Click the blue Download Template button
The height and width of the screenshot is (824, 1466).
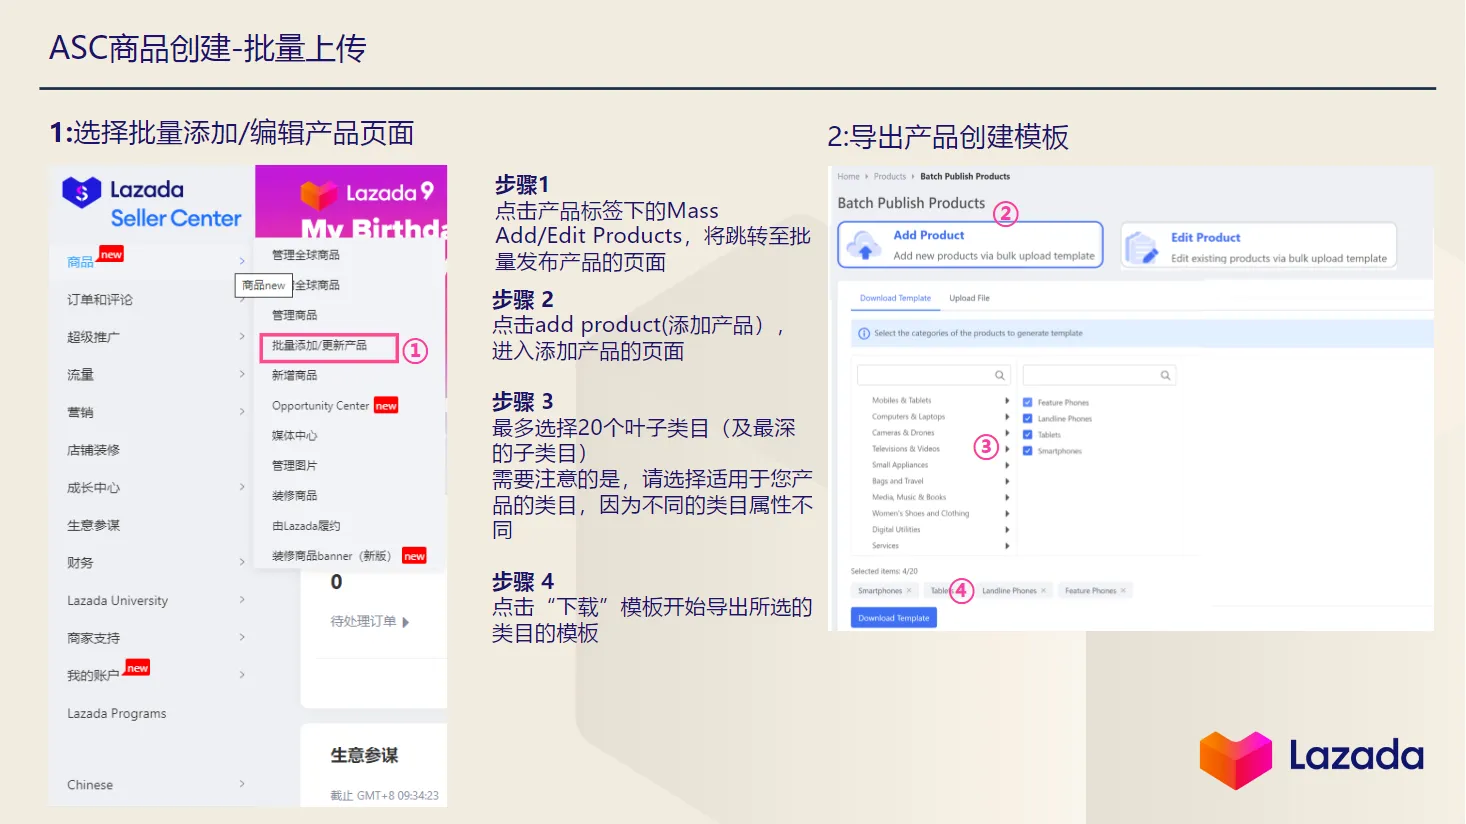pyautogui.click(x=893, y=618)
